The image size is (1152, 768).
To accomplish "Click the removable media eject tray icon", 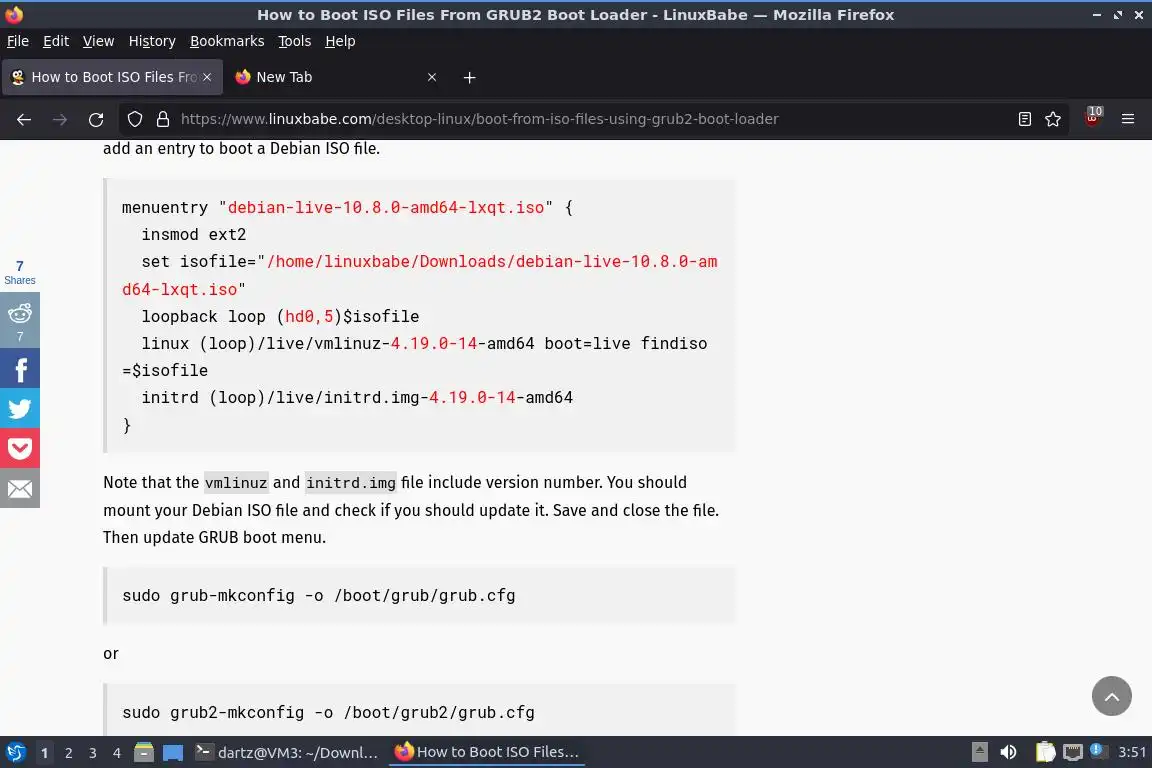I will (x=979, y=752).
